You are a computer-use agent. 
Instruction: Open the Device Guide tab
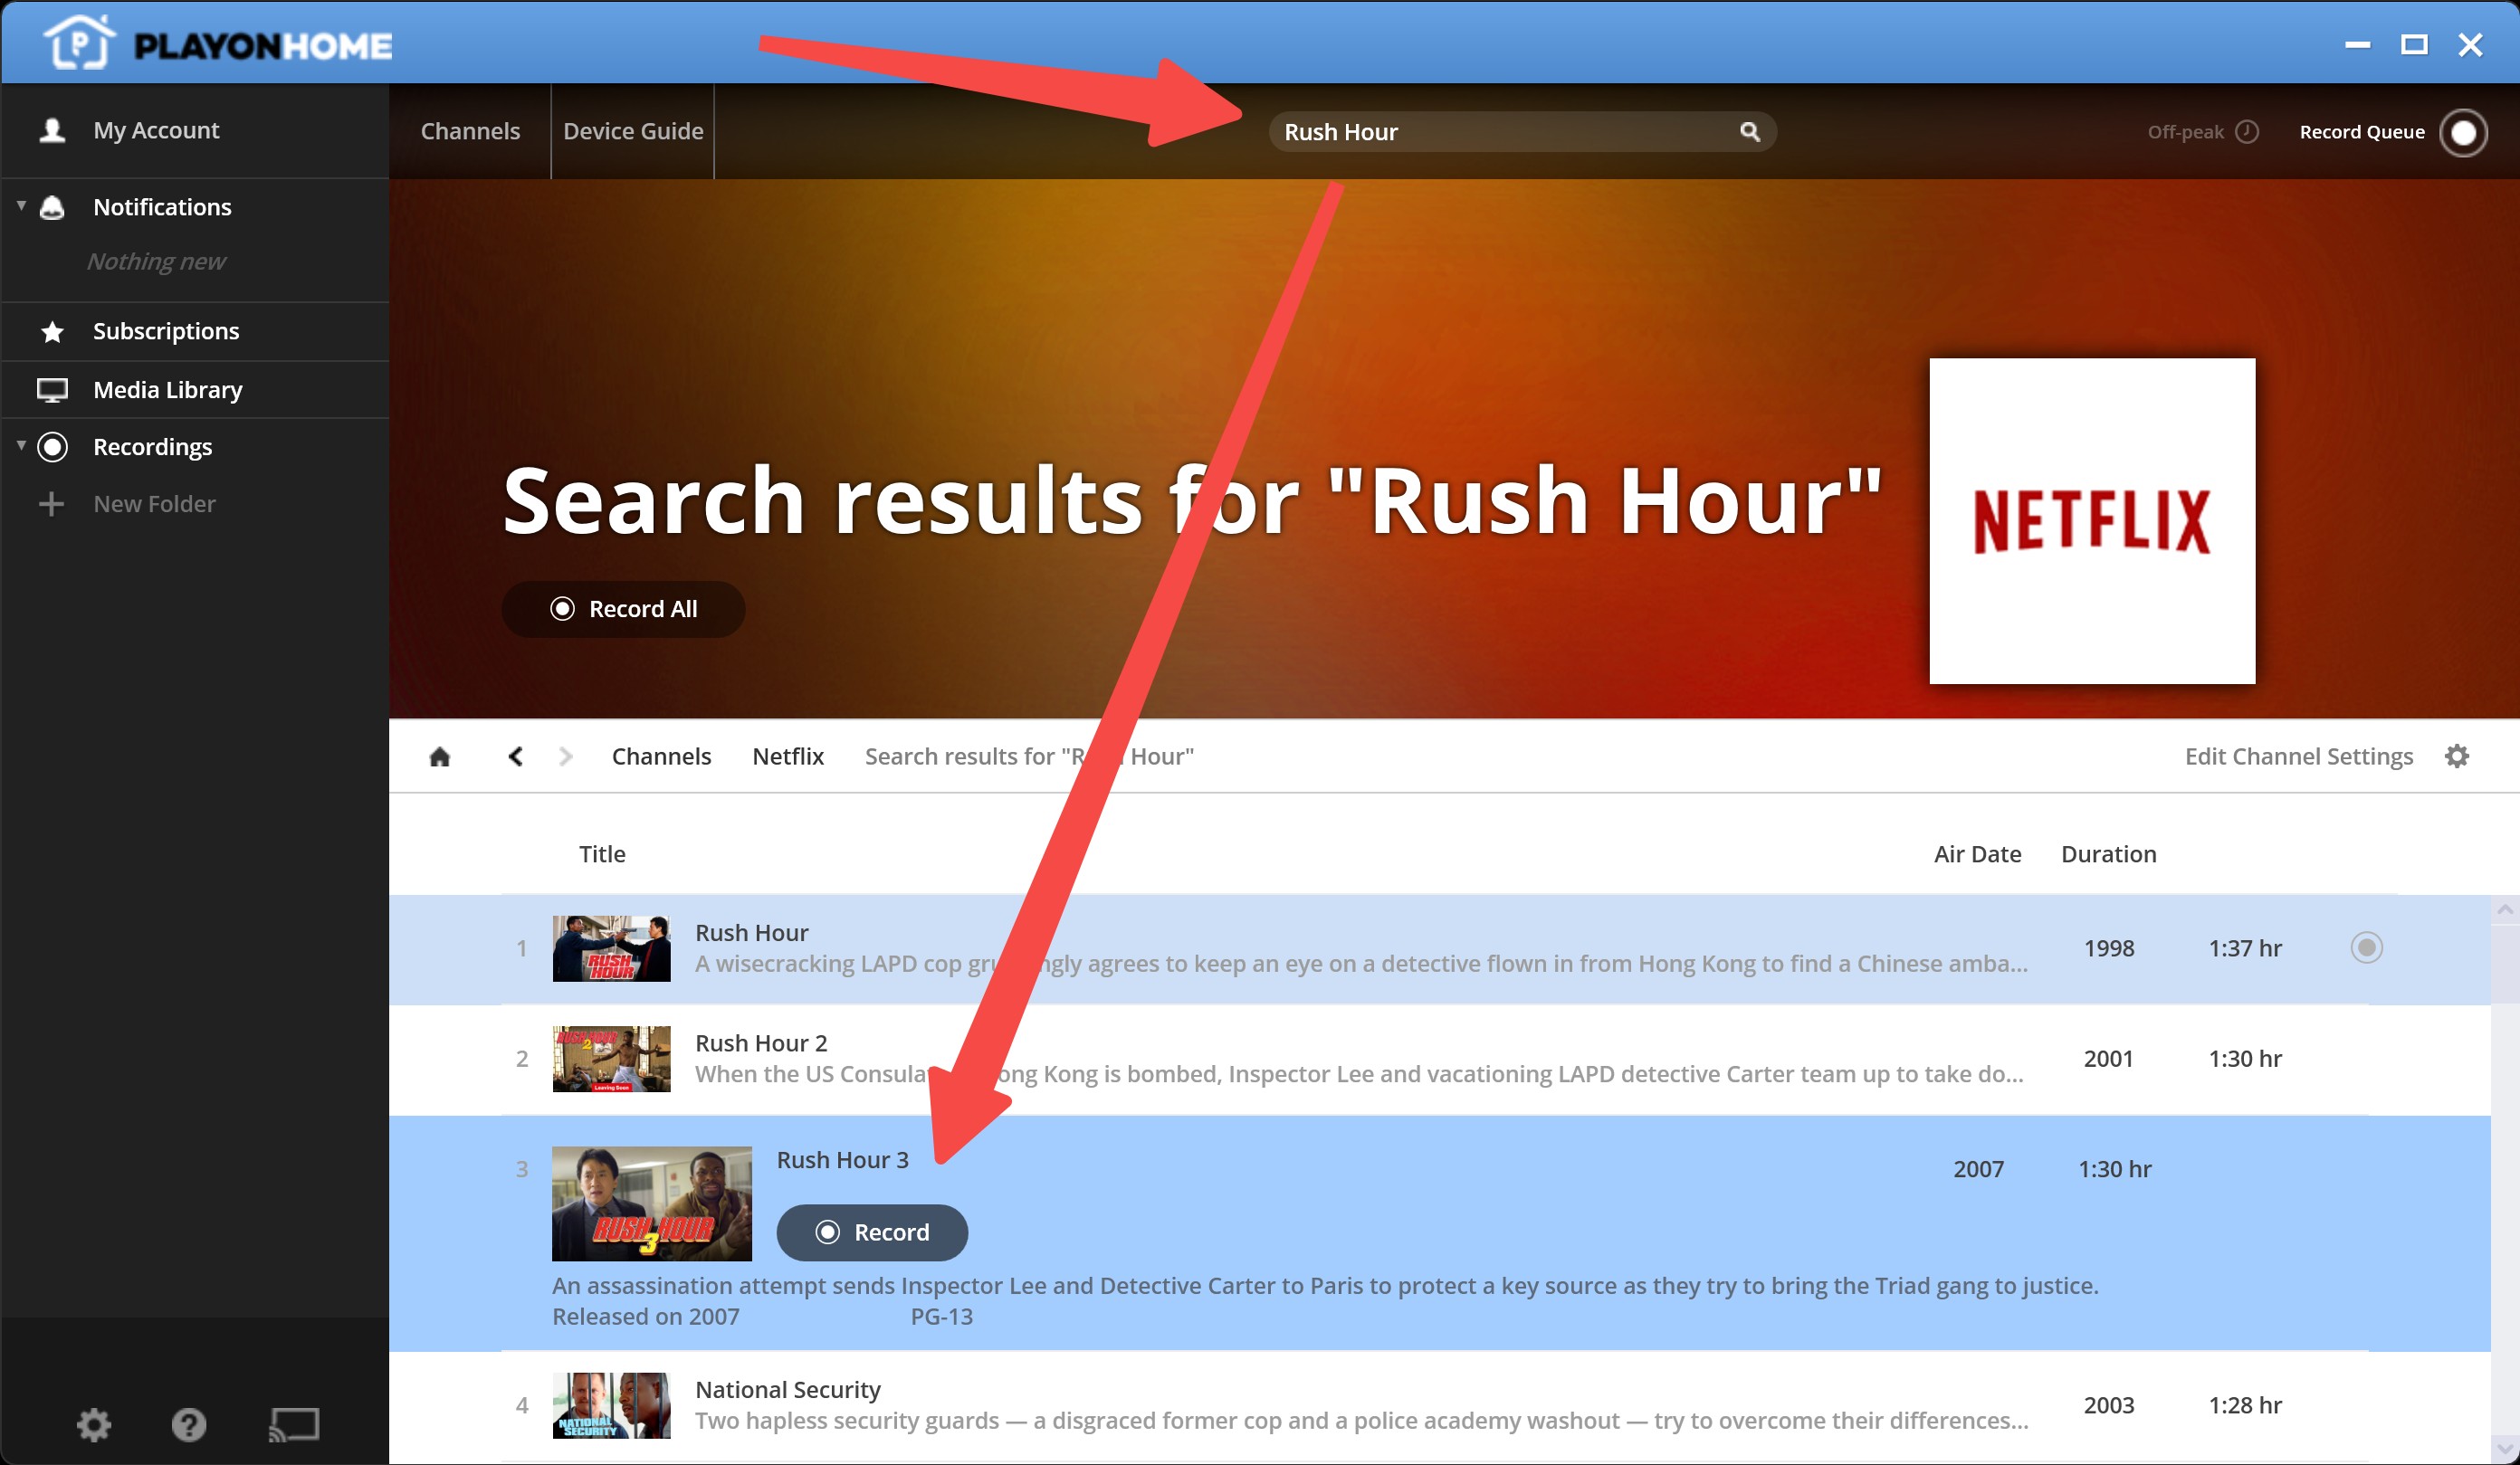tap(633, 131)
